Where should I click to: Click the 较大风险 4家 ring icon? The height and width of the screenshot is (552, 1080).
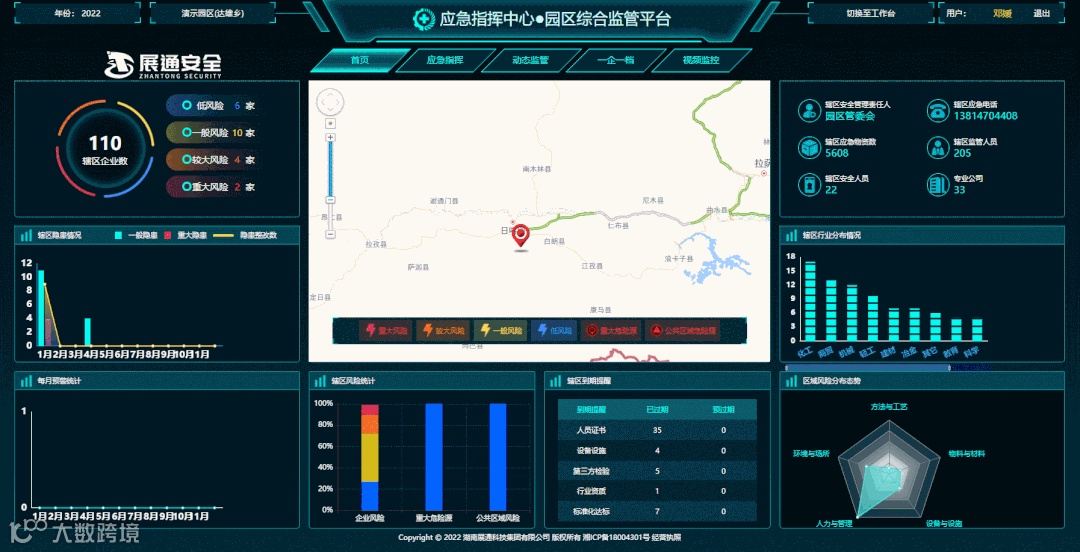pos(186,159)
